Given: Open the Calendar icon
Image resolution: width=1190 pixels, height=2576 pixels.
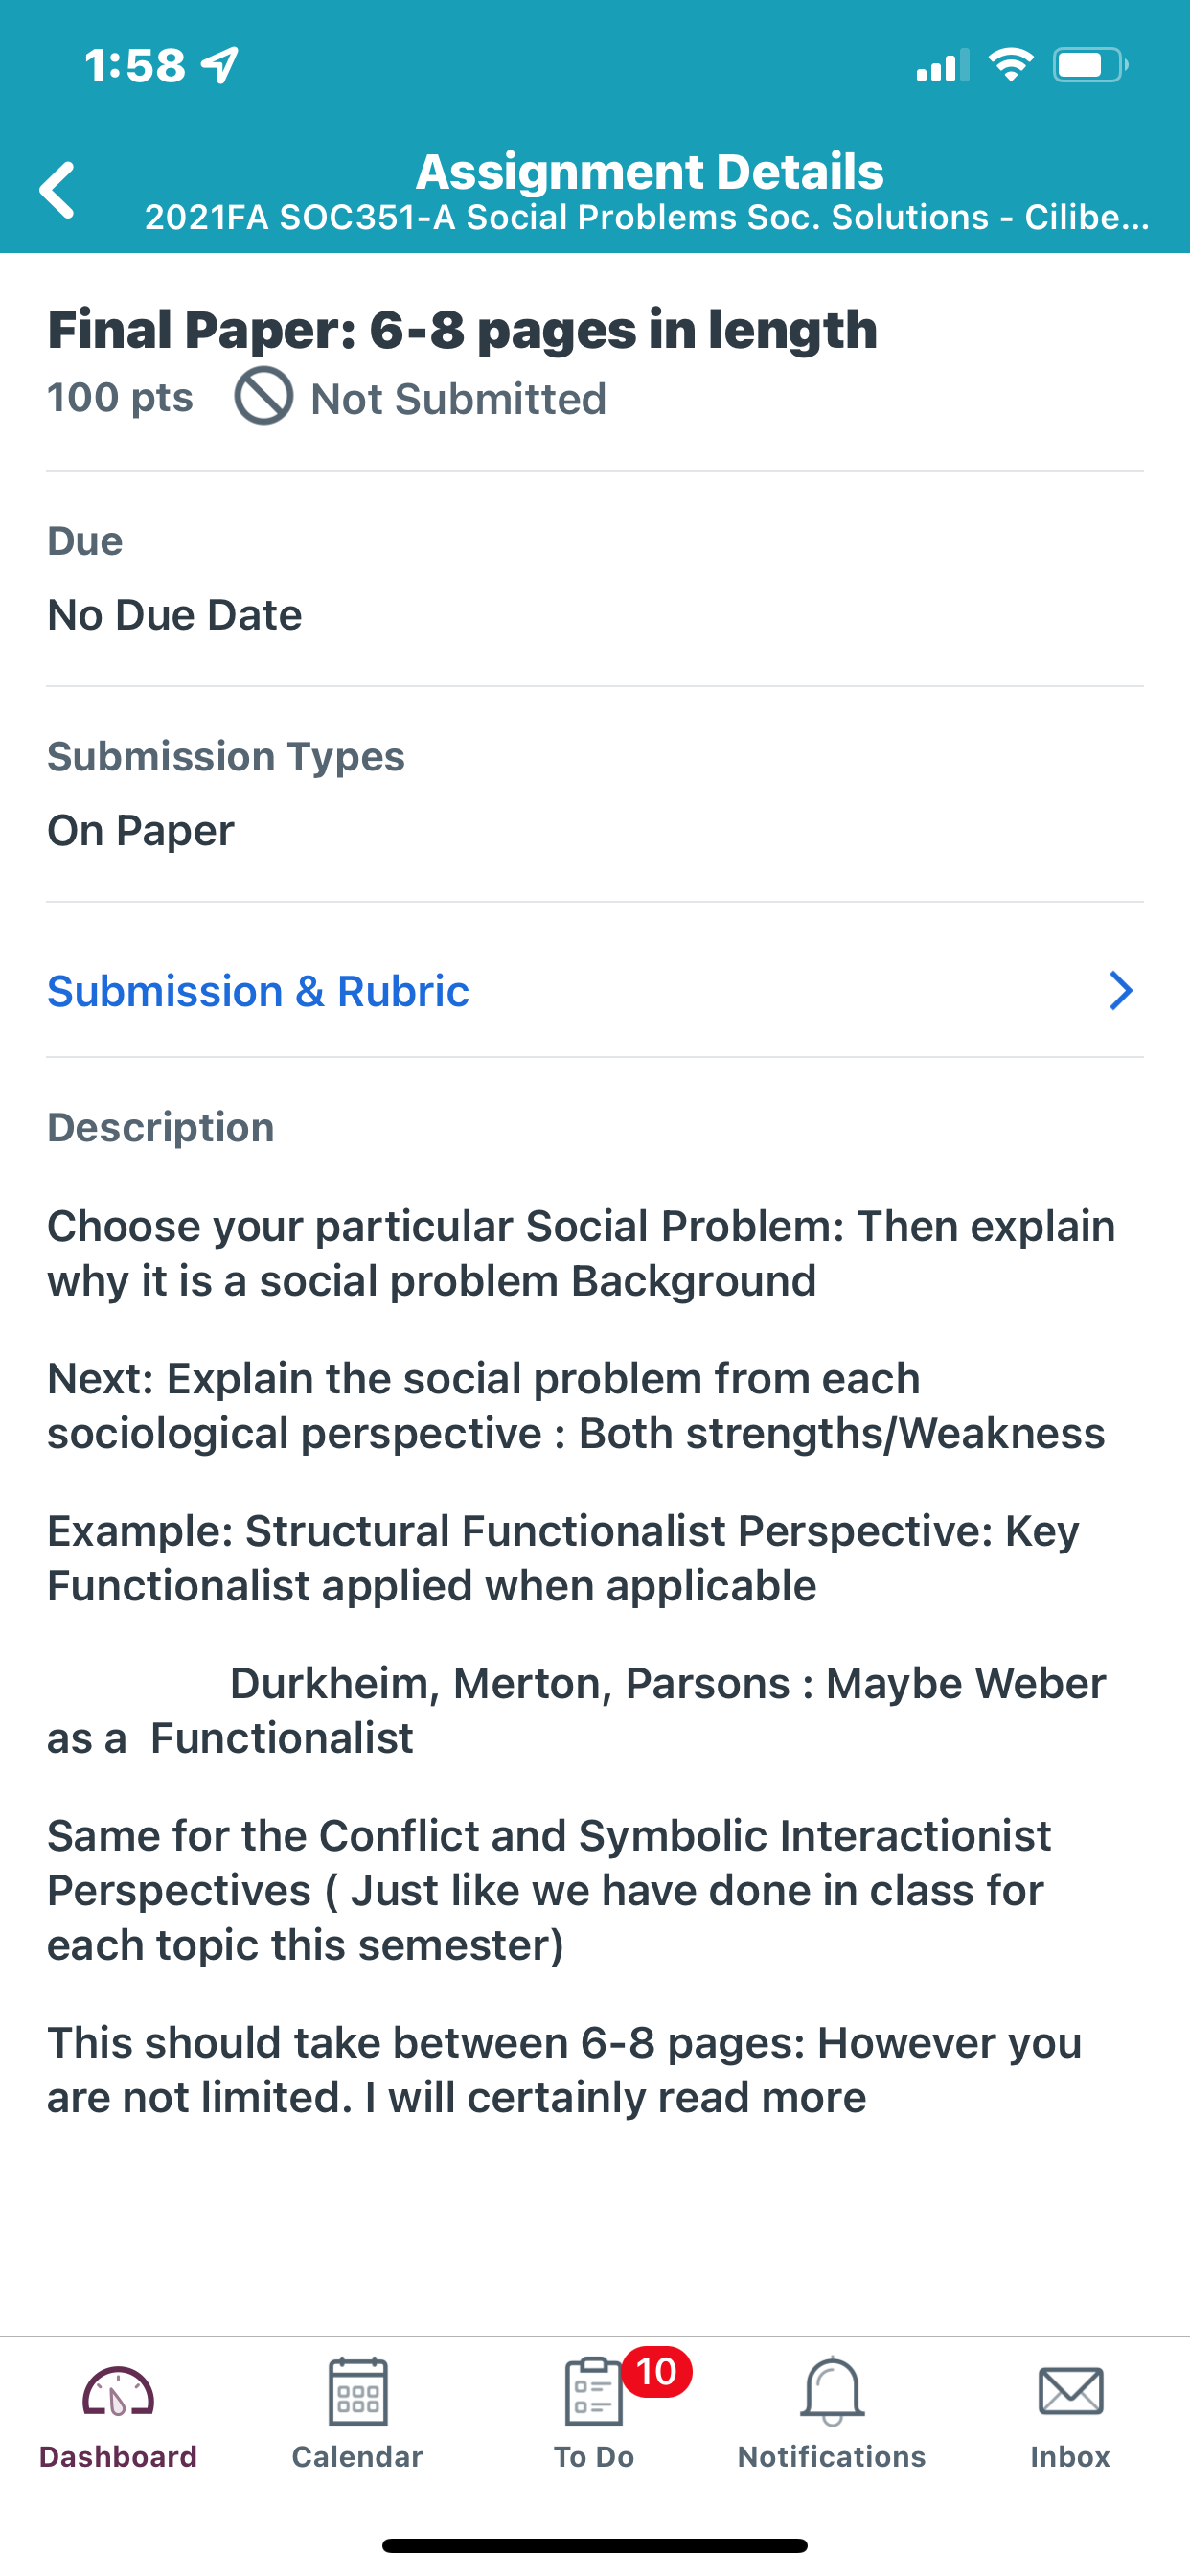Looking at the screenshot, I should click(357, 2392).
